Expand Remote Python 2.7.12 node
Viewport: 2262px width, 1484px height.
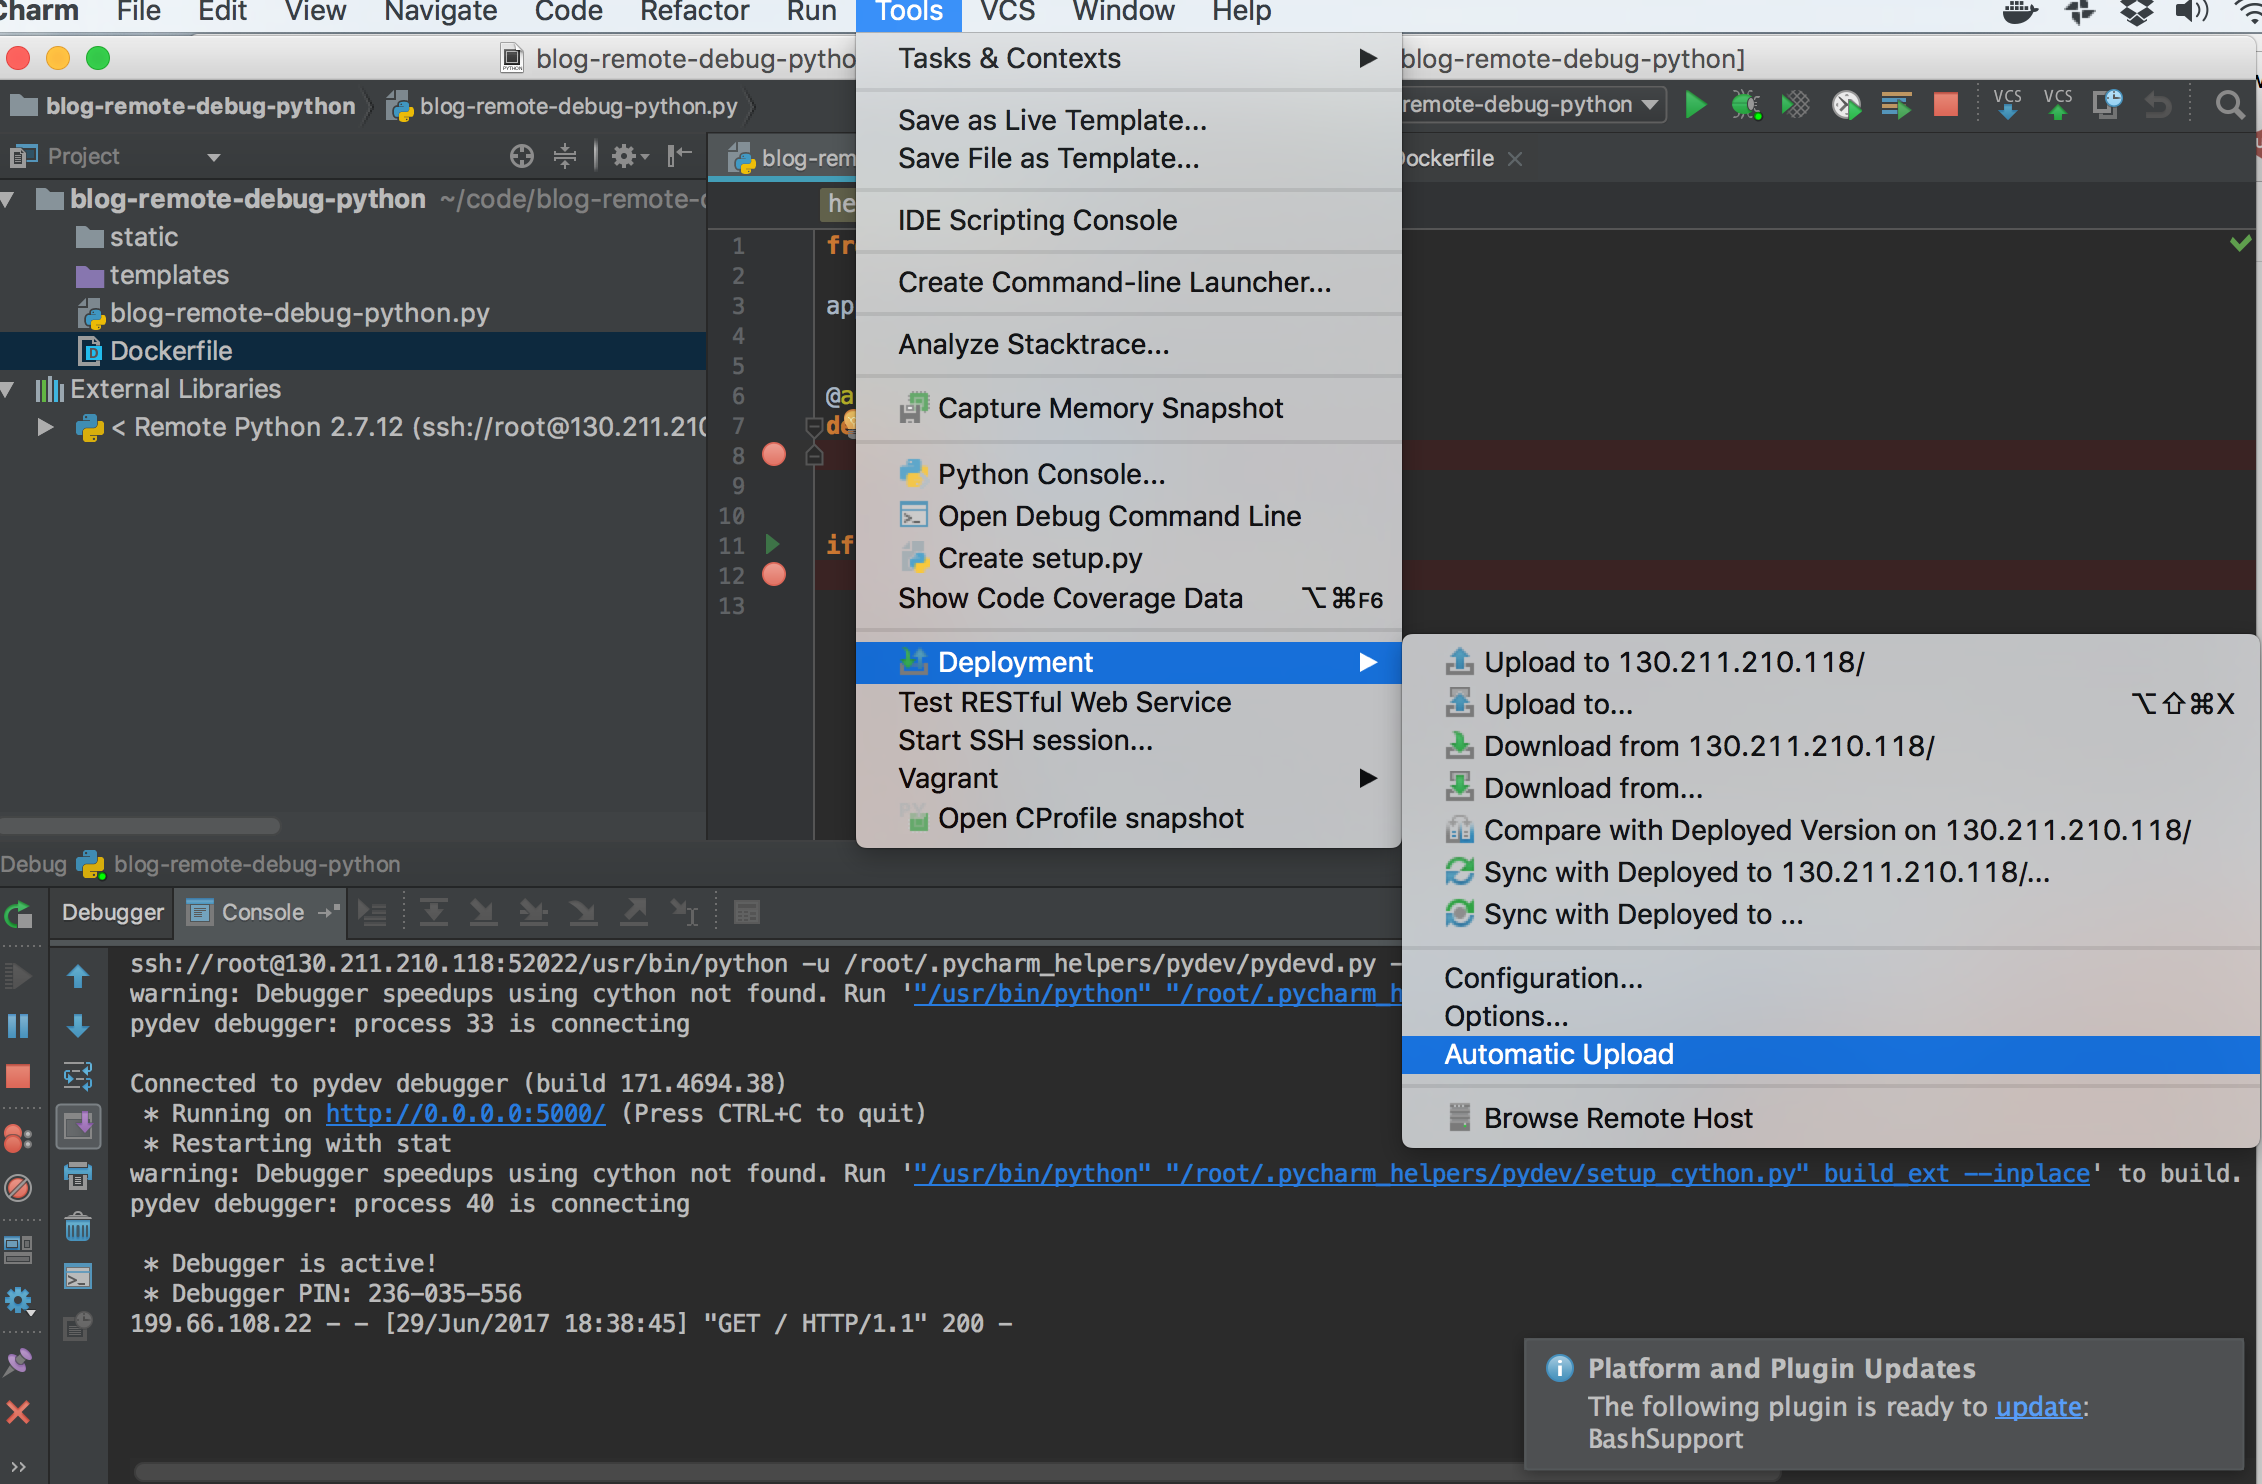click(45, 427)
